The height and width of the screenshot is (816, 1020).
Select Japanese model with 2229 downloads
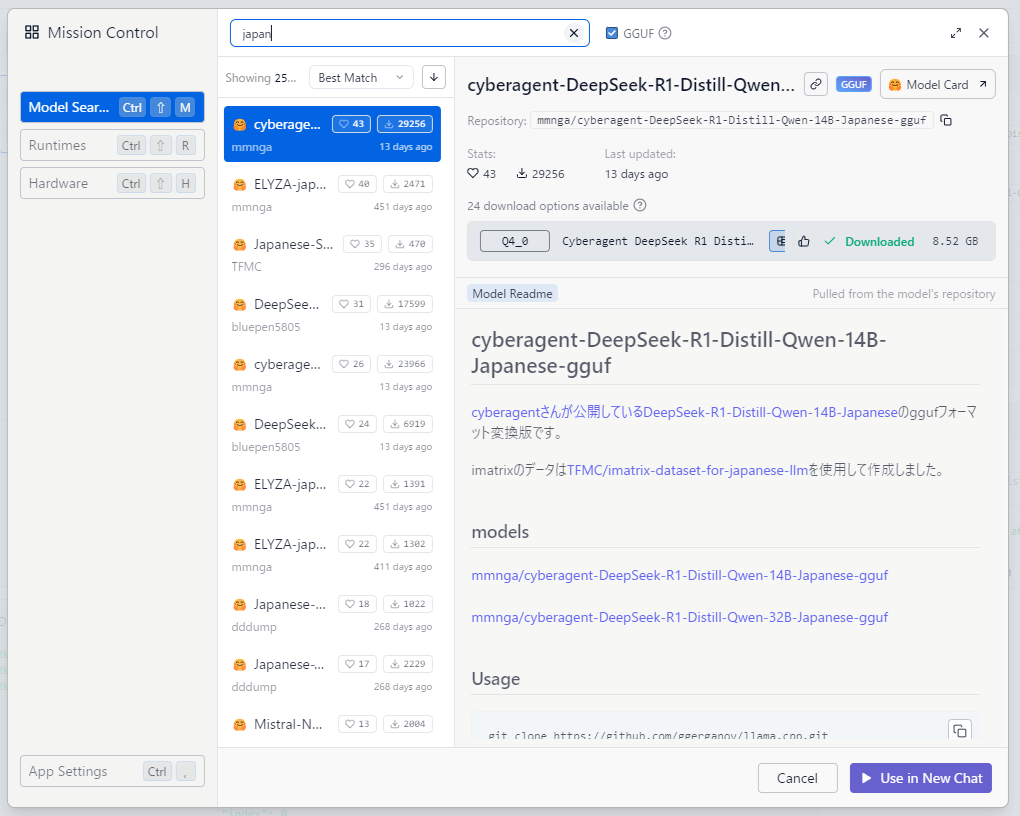(x=332, y=674)
